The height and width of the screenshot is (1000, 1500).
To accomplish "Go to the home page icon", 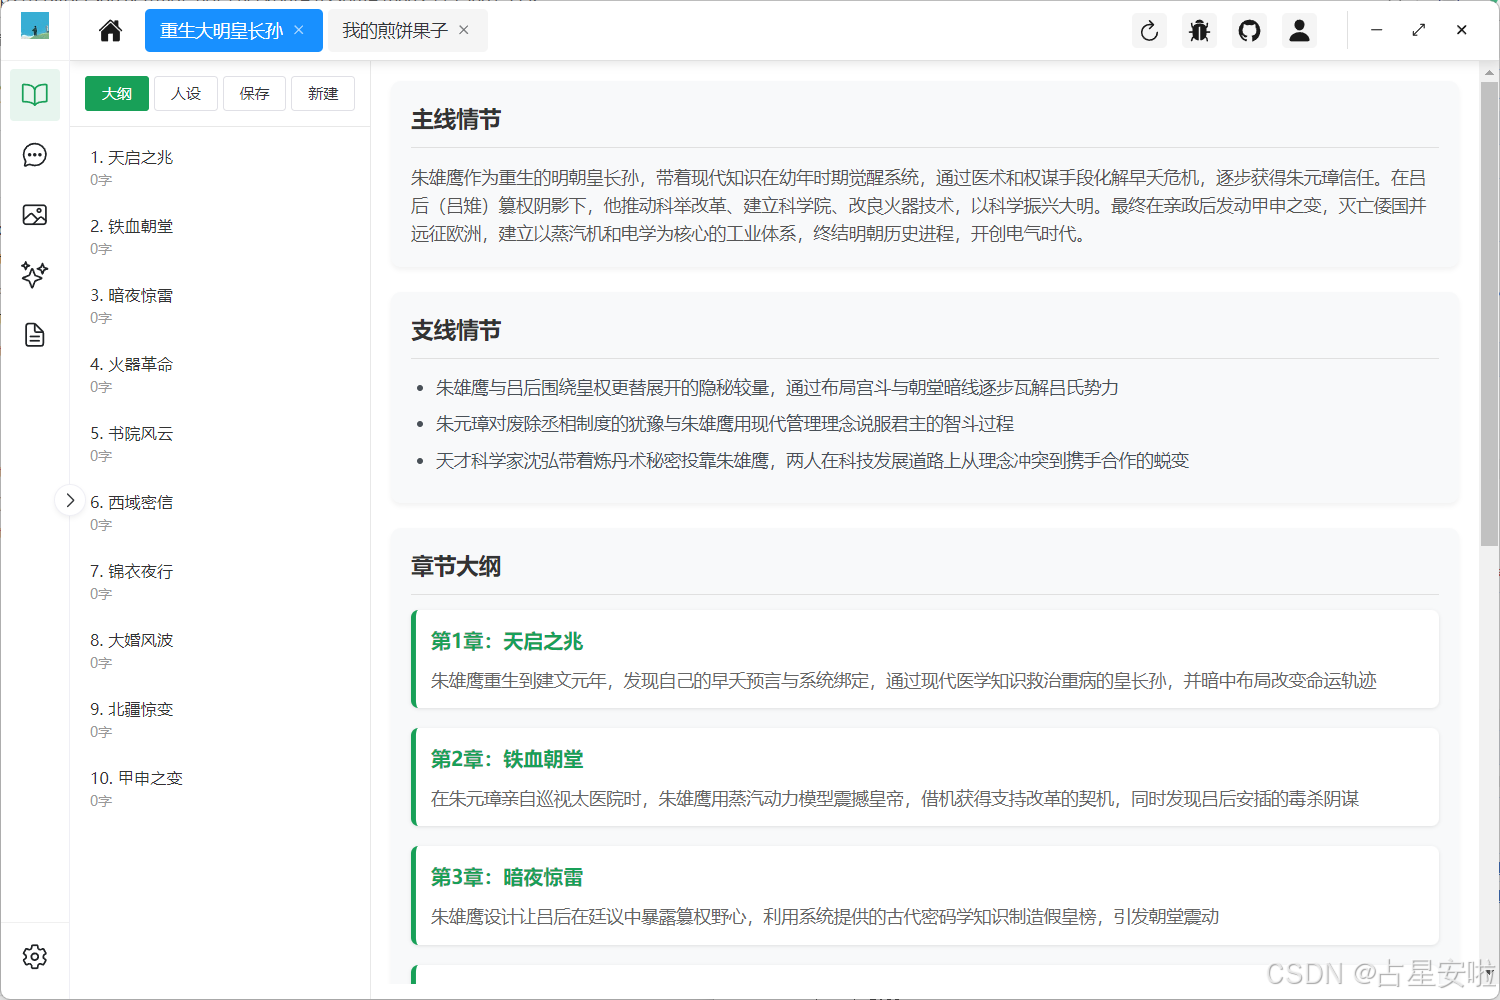I will click(x=110, y=31).
